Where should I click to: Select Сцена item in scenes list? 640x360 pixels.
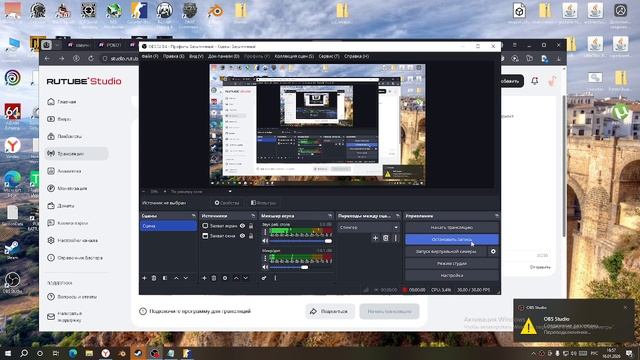tap(168, 226)
